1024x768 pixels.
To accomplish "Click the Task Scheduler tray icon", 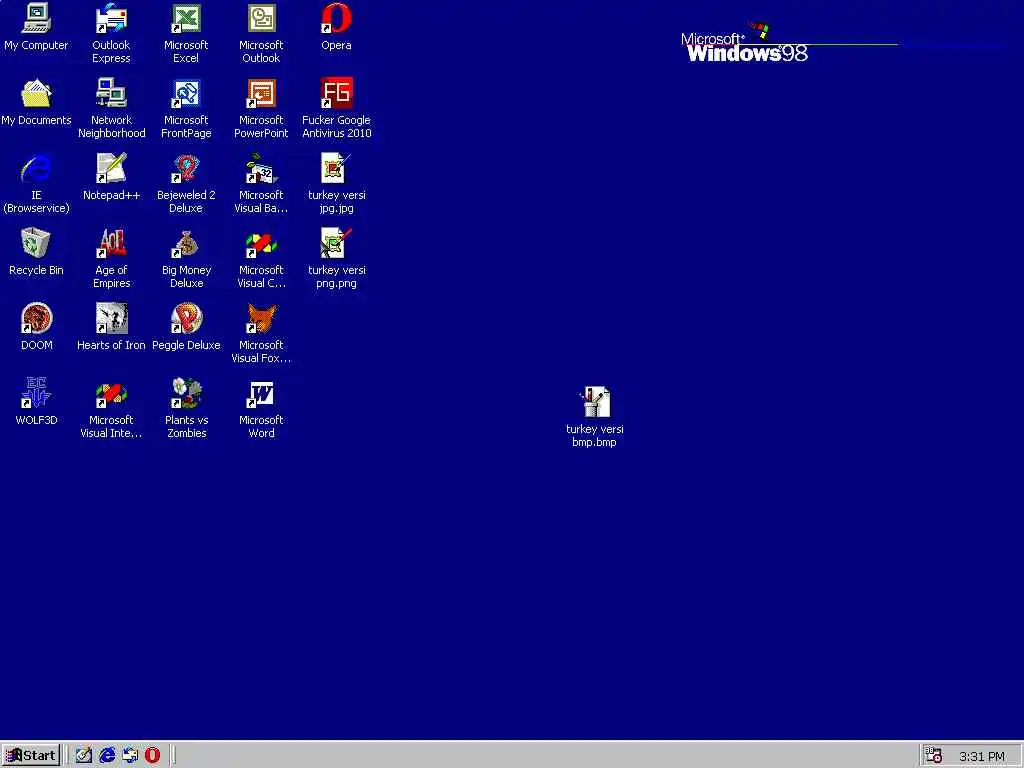I will pyautogui.click(x=934, y=756).
